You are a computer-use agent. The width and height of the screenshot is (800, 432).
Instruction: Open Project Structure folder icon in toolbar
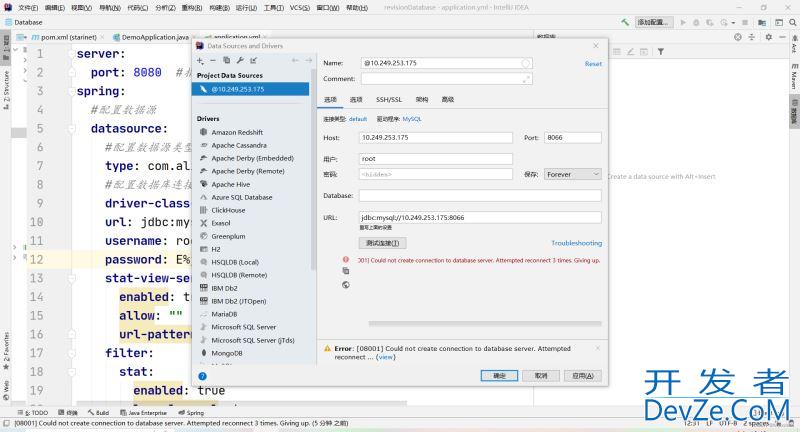pyautogui.click(x=762, y=22)
